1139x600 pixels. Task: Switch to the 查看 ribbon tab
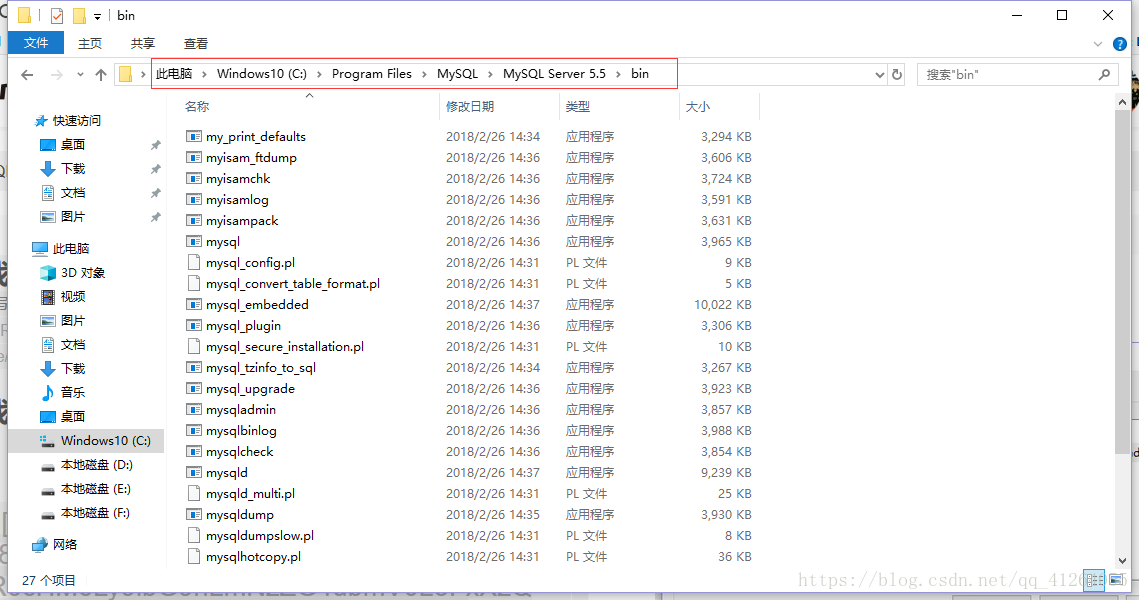tap(195, 44)
